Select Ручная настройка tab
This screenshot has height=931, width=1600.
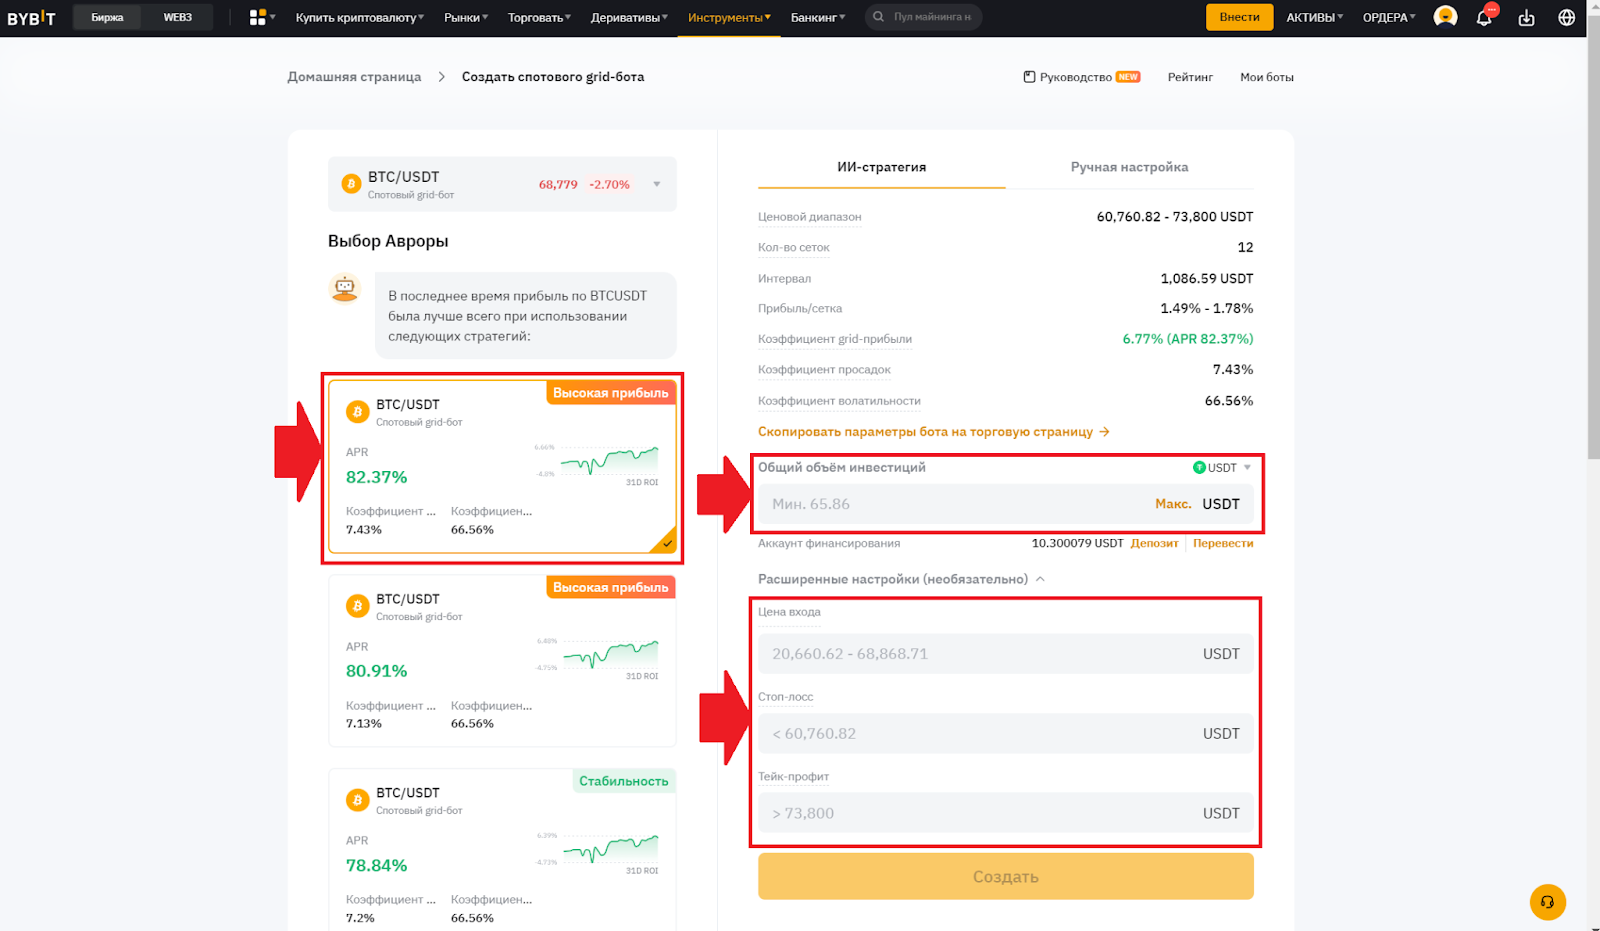(1129, 167)
